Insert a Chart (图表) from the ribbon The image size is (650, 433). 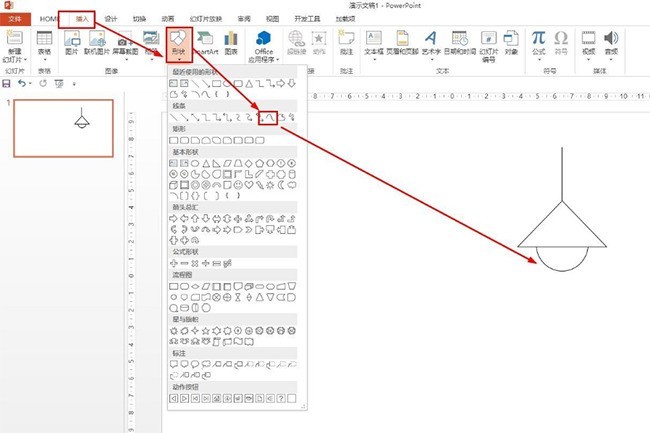click(231, 44)
